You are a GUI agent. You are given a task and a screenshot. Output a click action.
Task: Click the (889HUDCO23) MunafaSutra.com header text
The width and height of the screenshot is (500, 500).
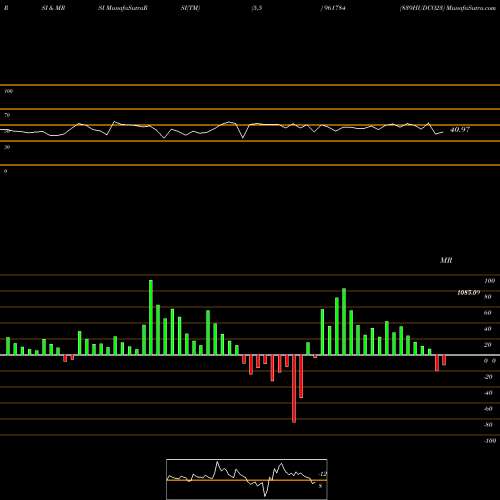coord(448,8)
